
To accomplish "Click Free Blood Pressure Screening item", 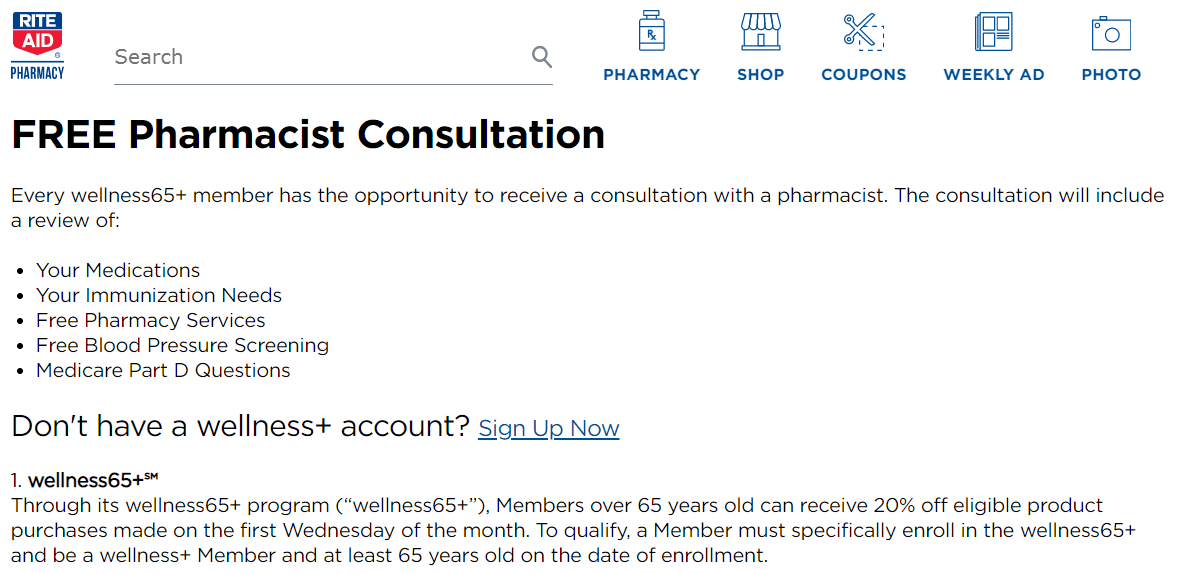I will click(x=183, y=345).
